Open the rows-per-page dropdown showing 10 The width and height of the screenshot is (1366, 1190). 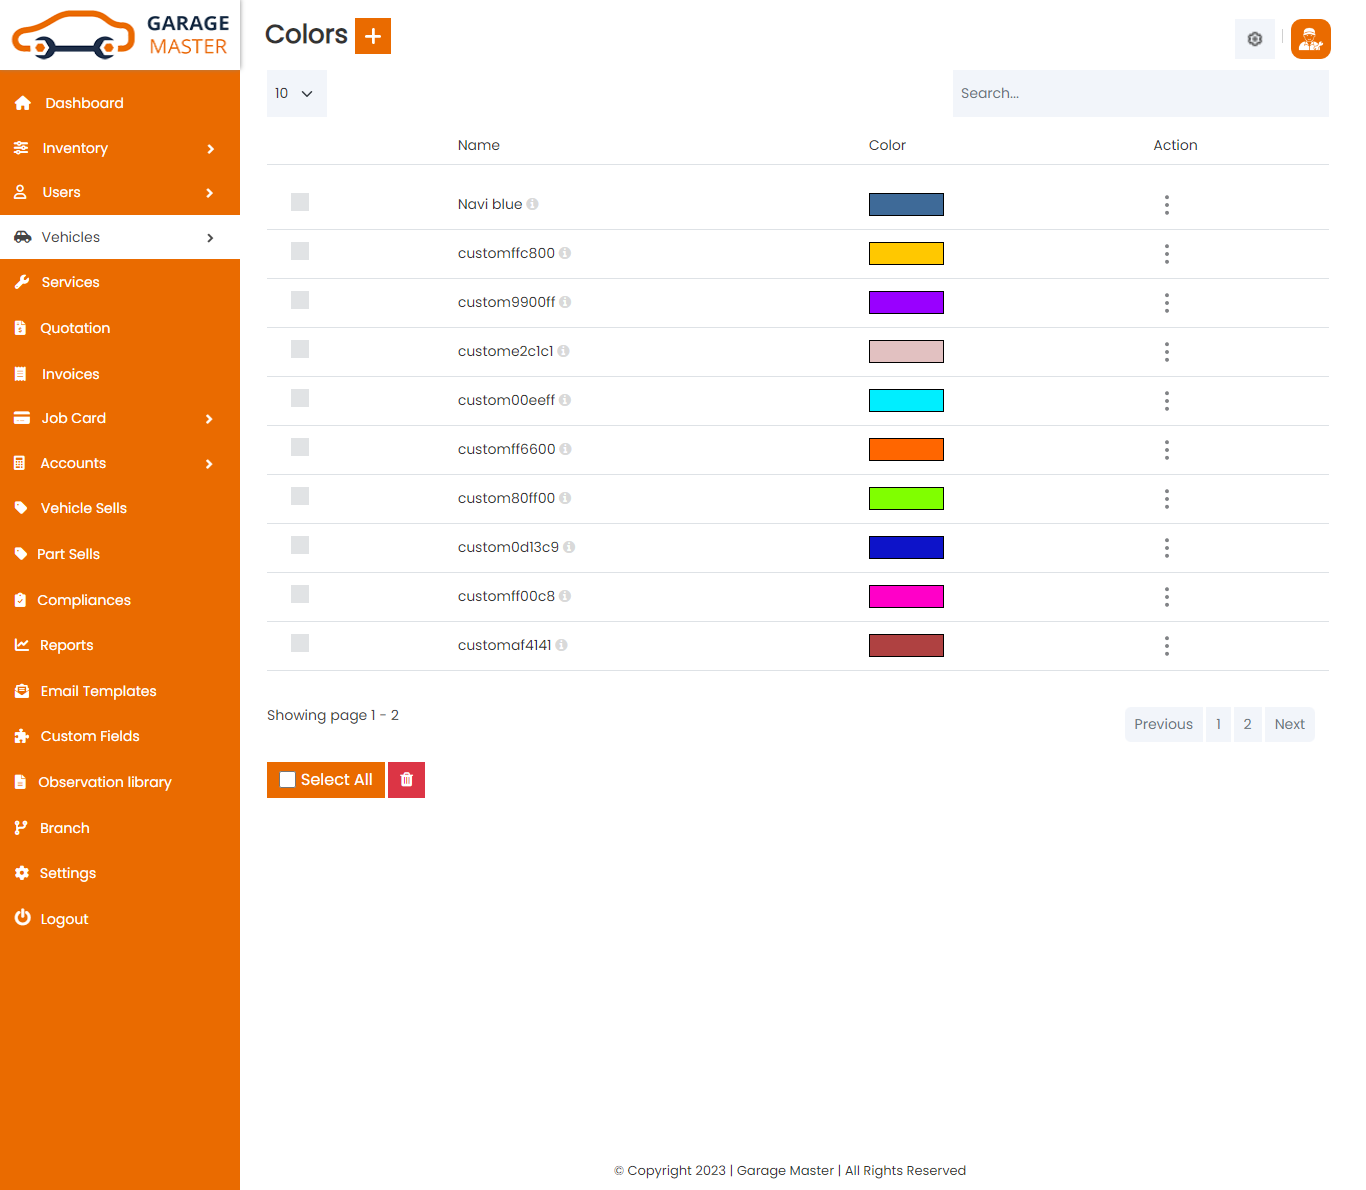[x=296, y=93]
